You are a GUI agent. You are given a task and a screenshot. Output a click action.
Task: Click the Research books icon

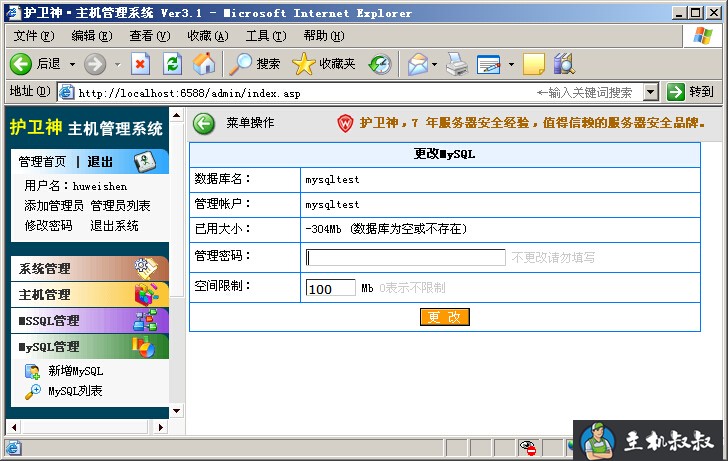tap(564, 64)
